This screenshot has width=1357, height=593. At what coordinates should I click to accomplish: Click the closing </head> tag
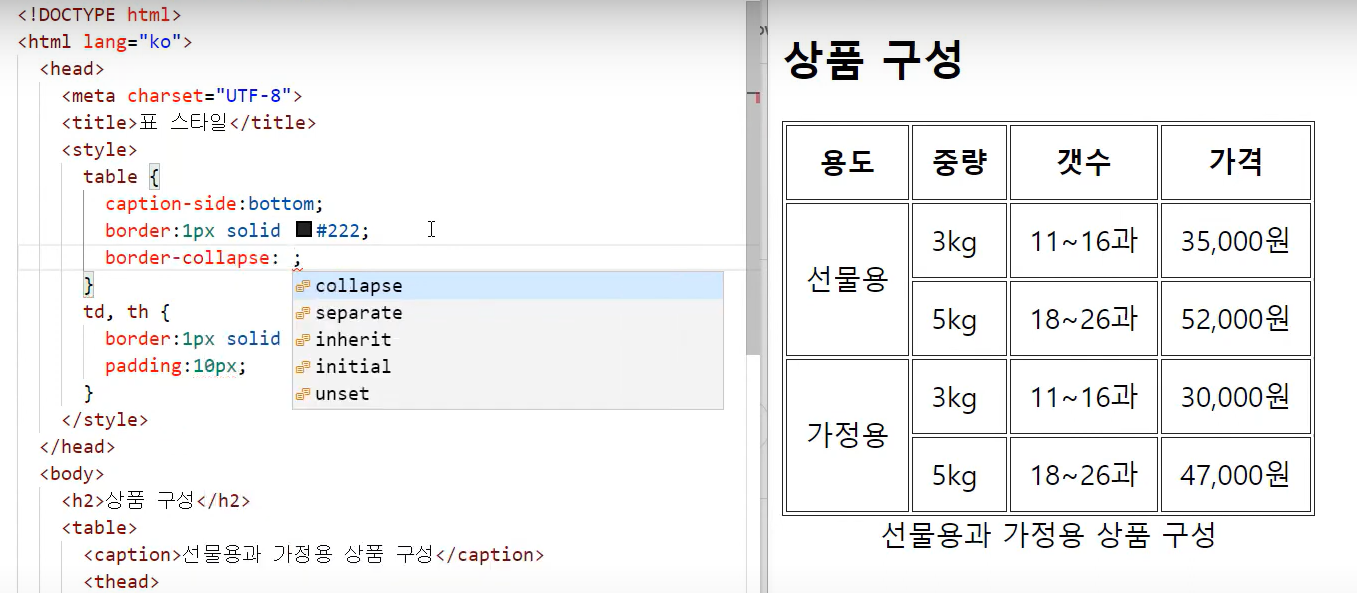pyautogui.click(x=78, y=447)
